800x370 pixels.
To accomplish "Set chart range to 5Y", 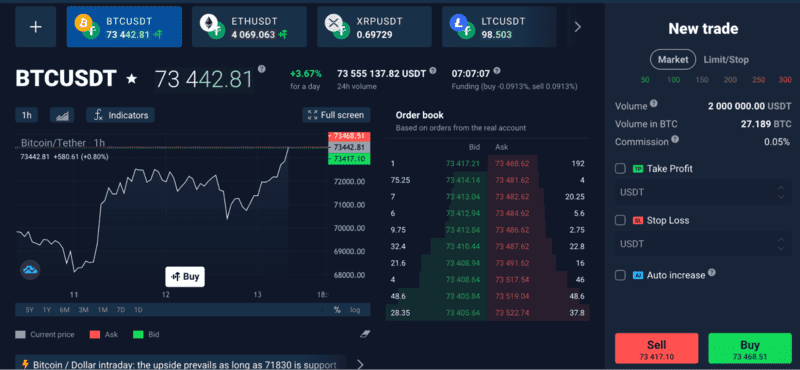I will (x=31, y=310).
